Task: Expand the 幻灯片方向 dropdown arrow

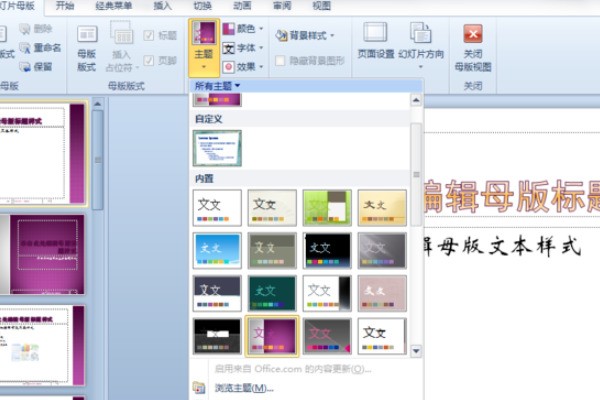Action: [421, 67]
